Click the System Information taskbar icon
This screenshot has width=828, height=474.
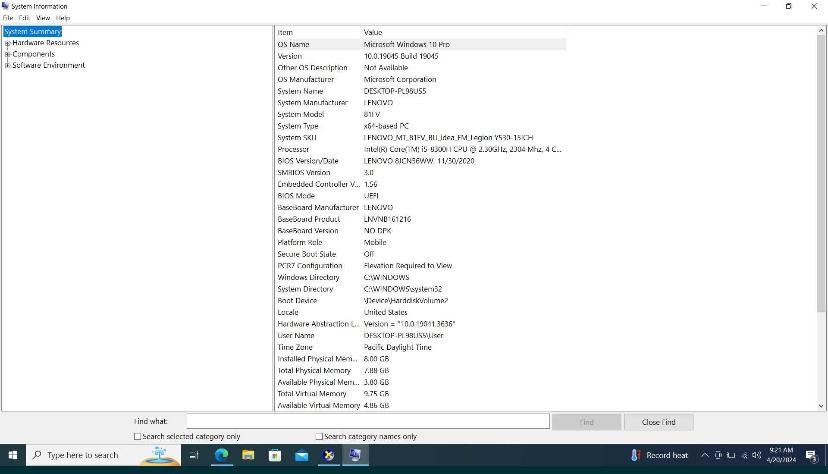pyautogui.click(x=354, y=455)
